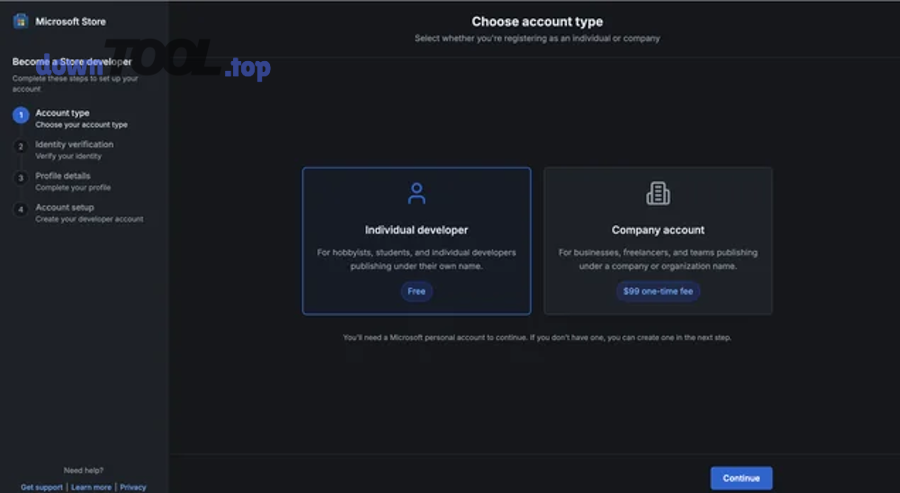
Task: Click step 2 circle for Identity verification
Action: [x=21, y=146]
